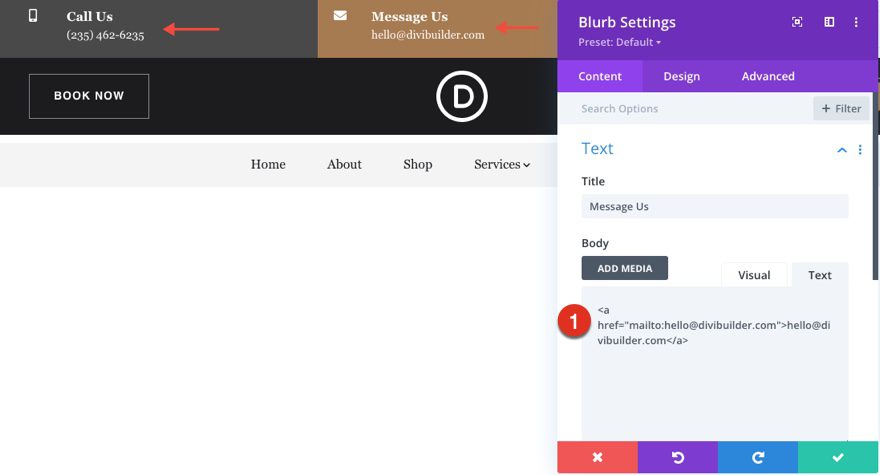Switch to the Advanced tab
Viewport: 880px width, 475px height.
(x=768, y=76)
